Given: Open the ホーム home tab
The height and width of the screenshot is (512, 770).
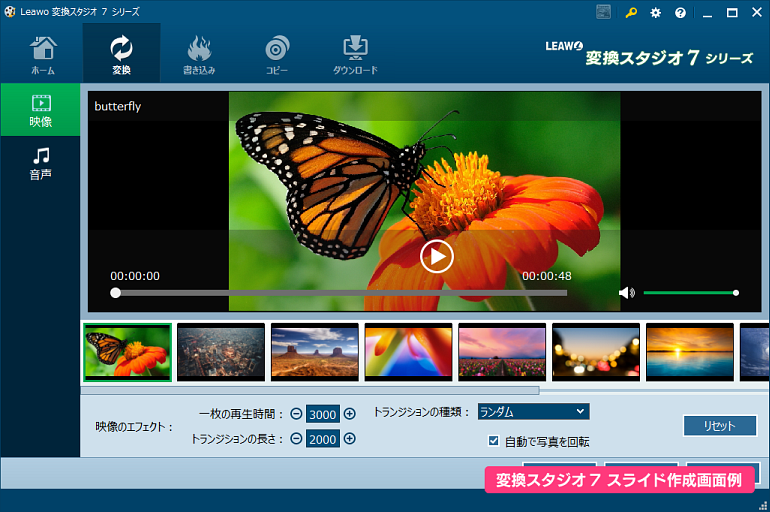Looking at the screenshot, I should point(43,55).
